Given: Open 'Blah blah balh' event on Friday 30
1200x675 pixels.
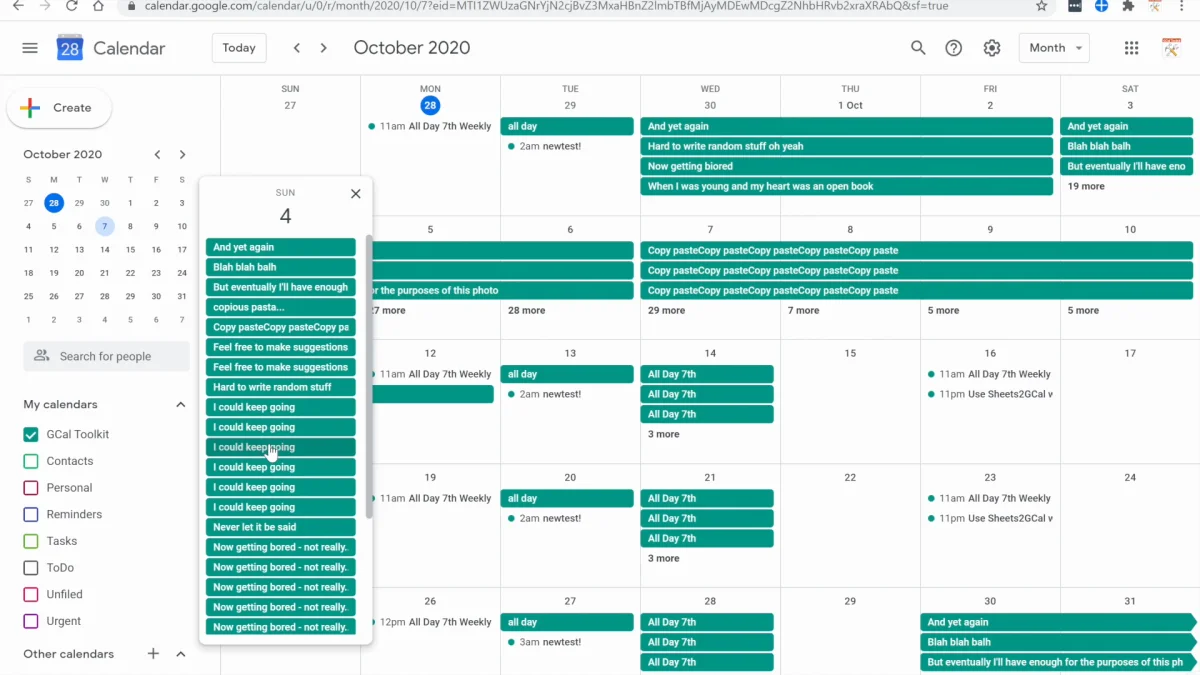Looking at the screenshot, I should 1058,642.
